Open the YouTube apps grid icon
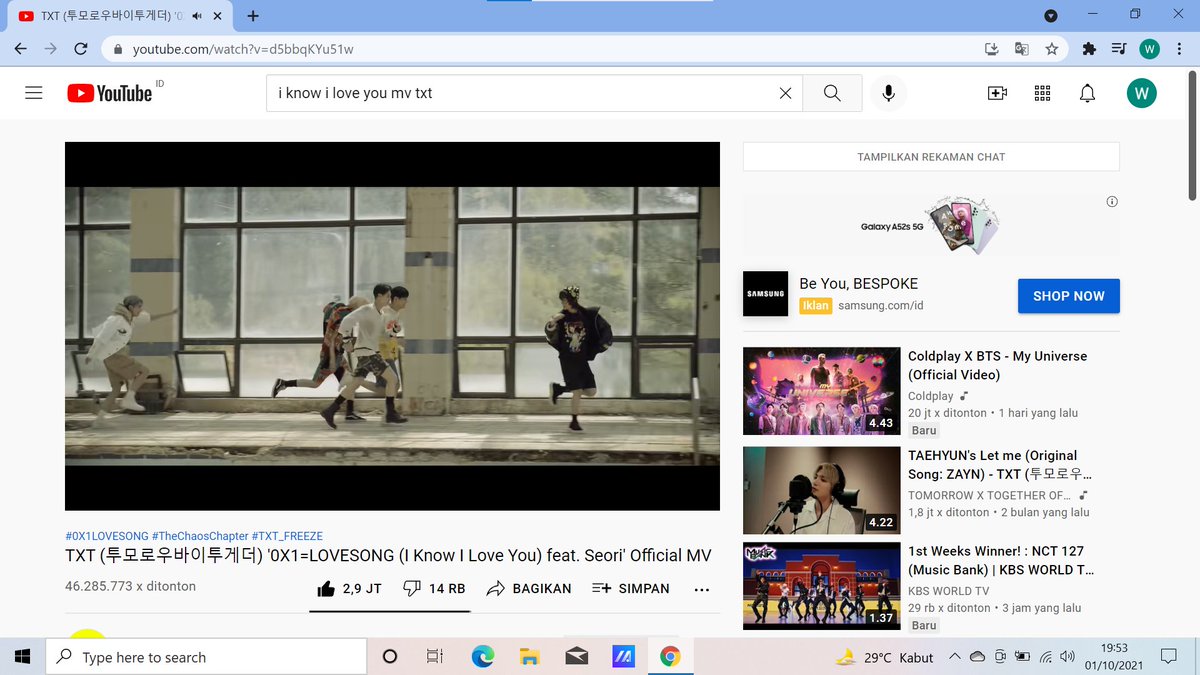The height and width of the screenshot is (675, 1200). (x=1042, y=92)
